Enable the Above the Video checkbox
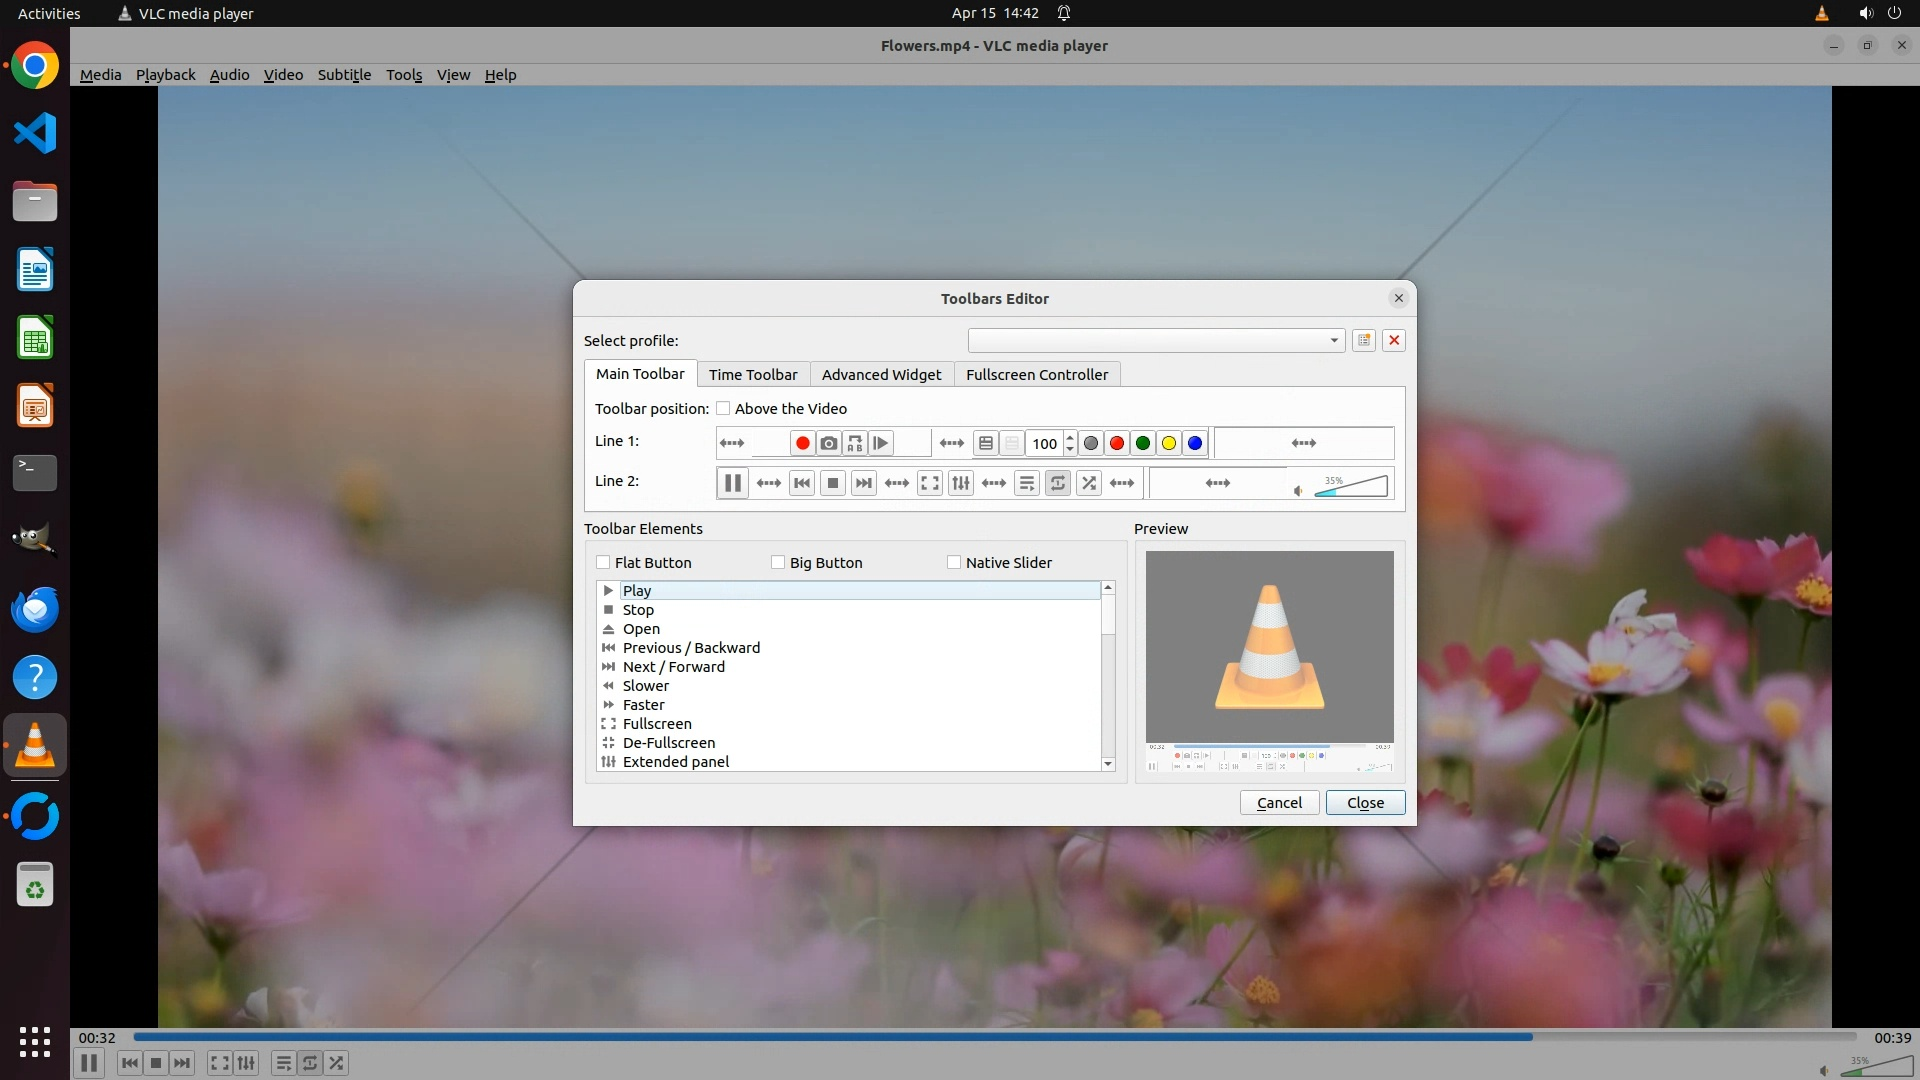 [723, 408]
